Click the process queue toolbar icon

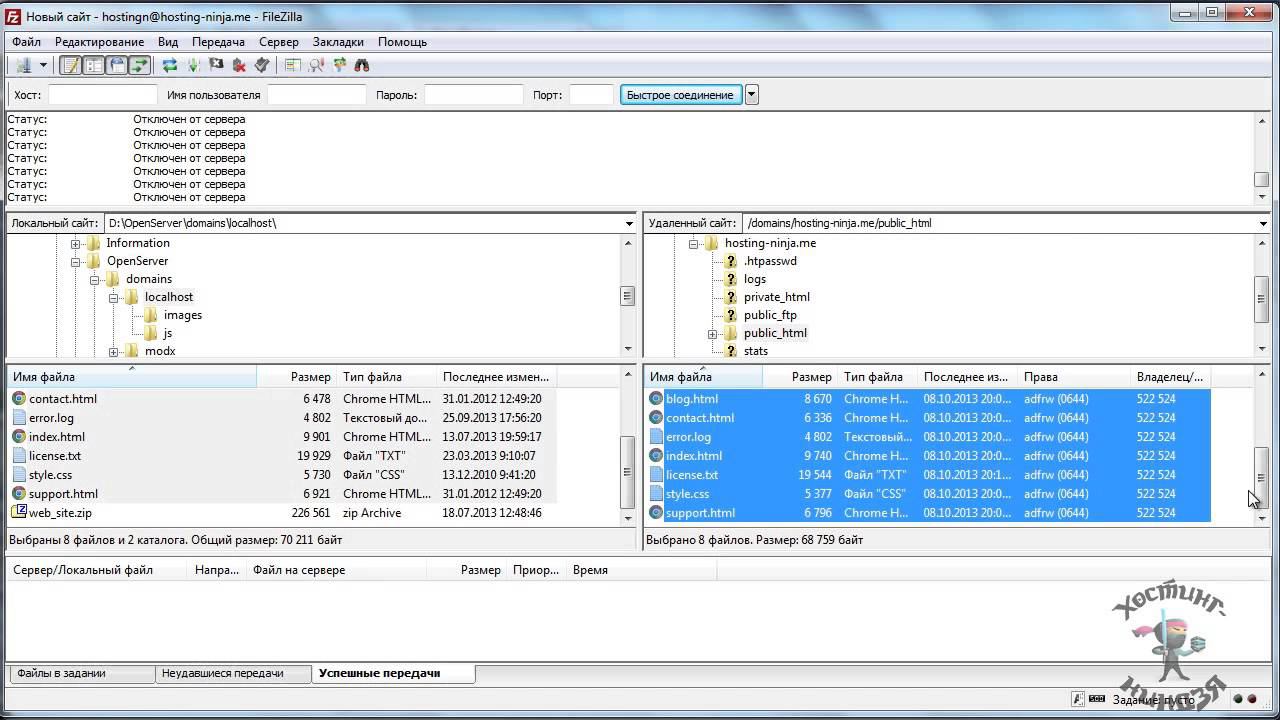193,65
